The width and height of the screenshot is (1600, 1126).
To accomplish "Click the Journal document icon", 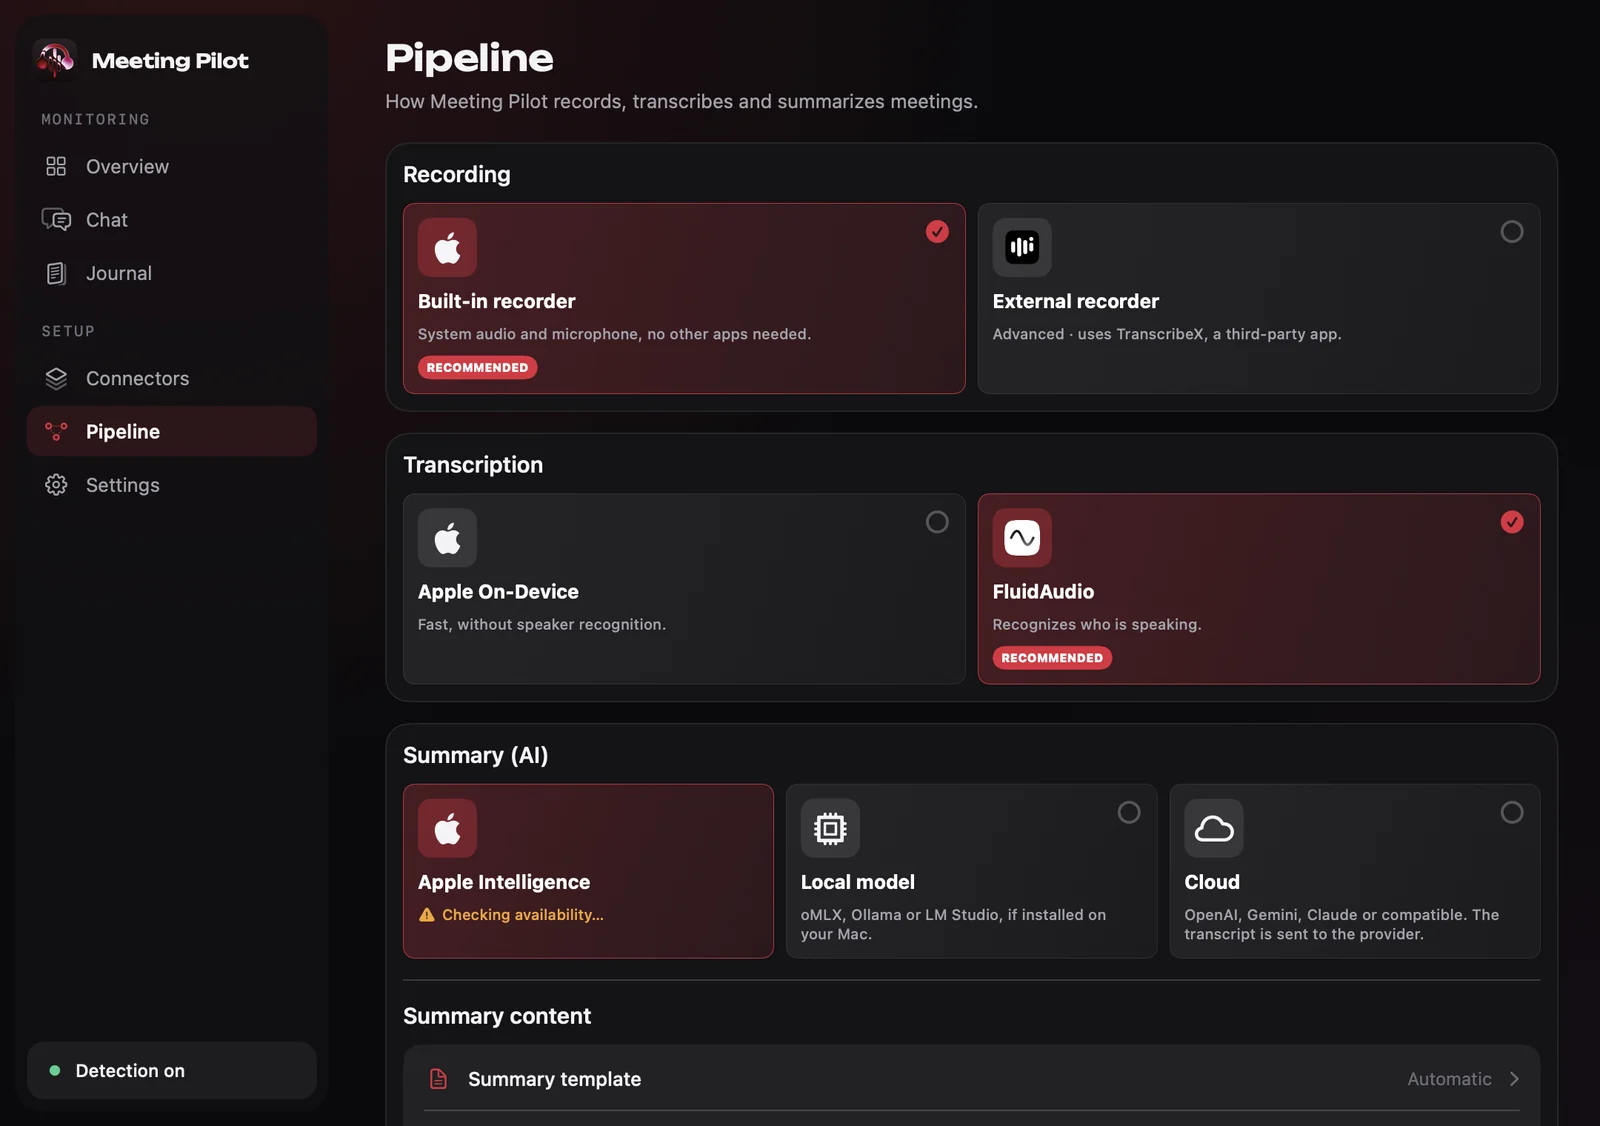I will [56, 273].
